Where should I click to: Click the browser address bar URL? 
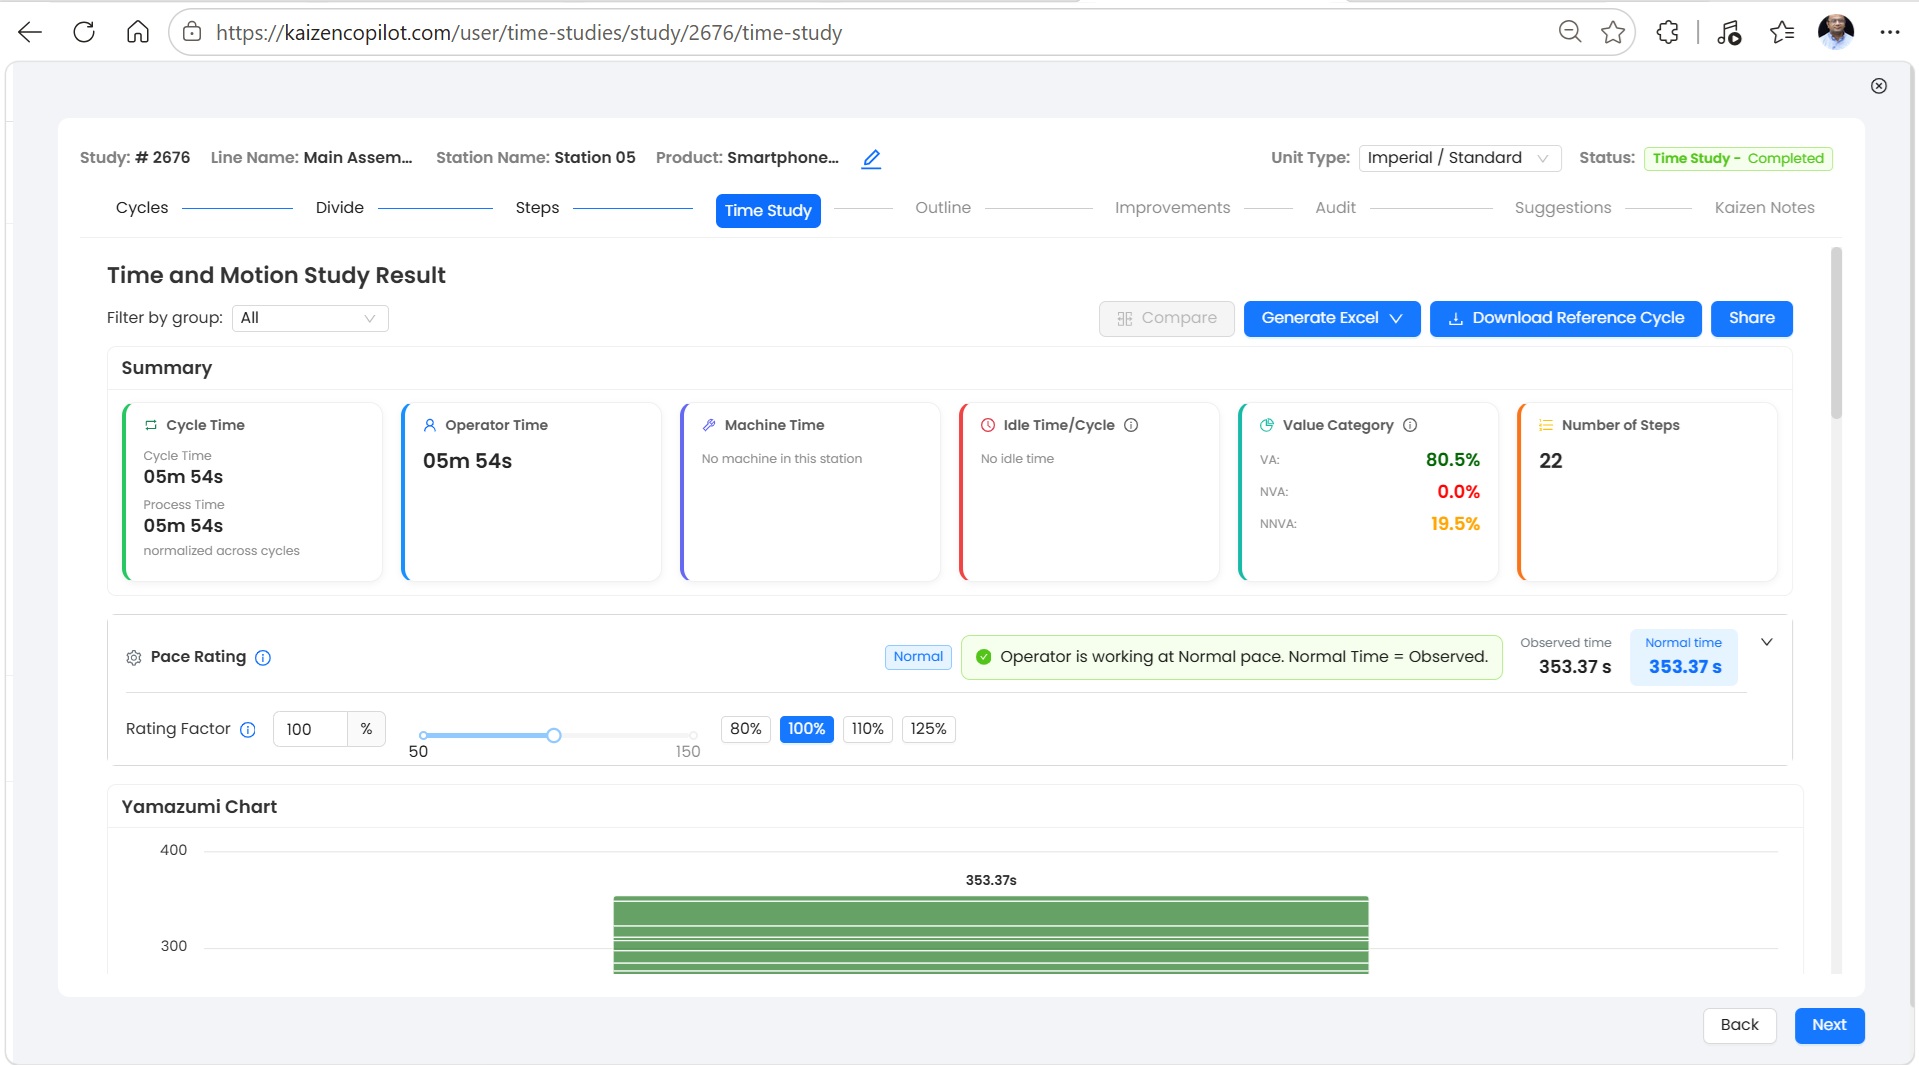[529, 32]
